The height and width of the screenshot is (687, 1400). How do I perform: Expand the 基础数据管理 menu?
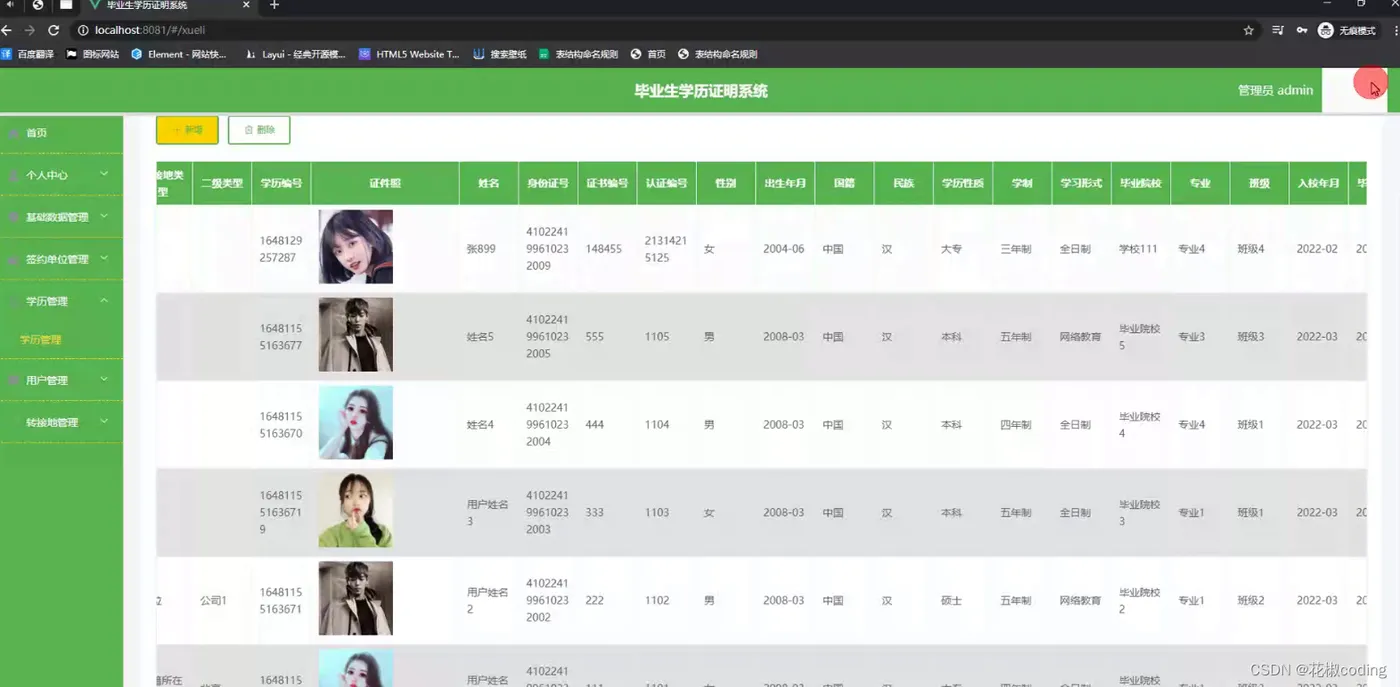click(61, 217)
